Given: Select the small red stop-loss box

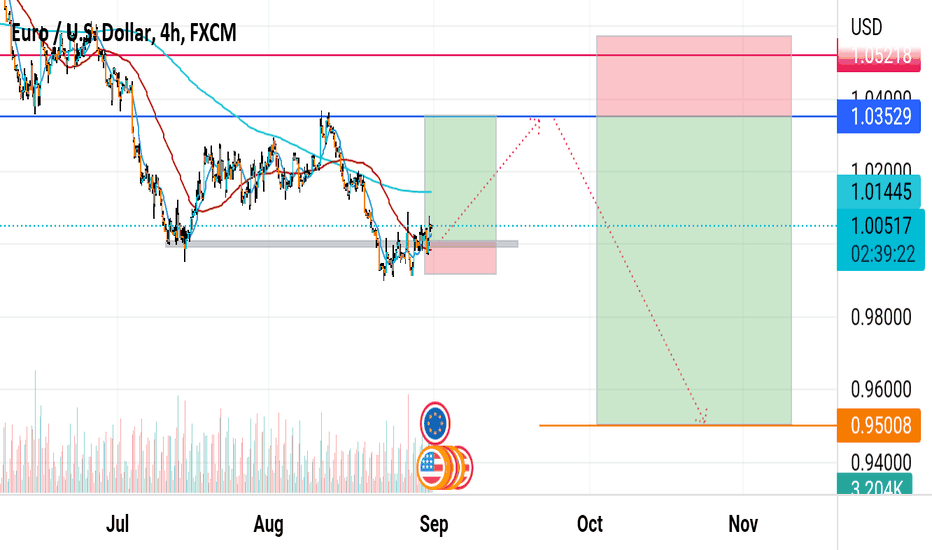Looking at the screenshot, I should tap(460, 258).
